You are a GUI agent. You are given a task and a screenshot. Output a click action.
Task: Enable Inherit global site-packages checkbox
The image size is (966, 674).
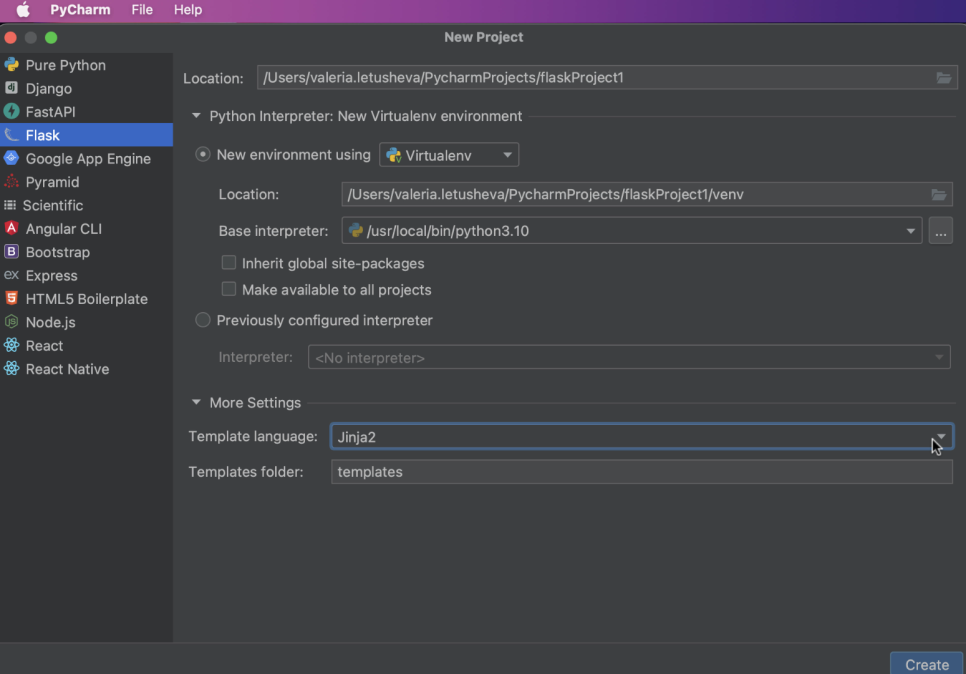point(229,263)
